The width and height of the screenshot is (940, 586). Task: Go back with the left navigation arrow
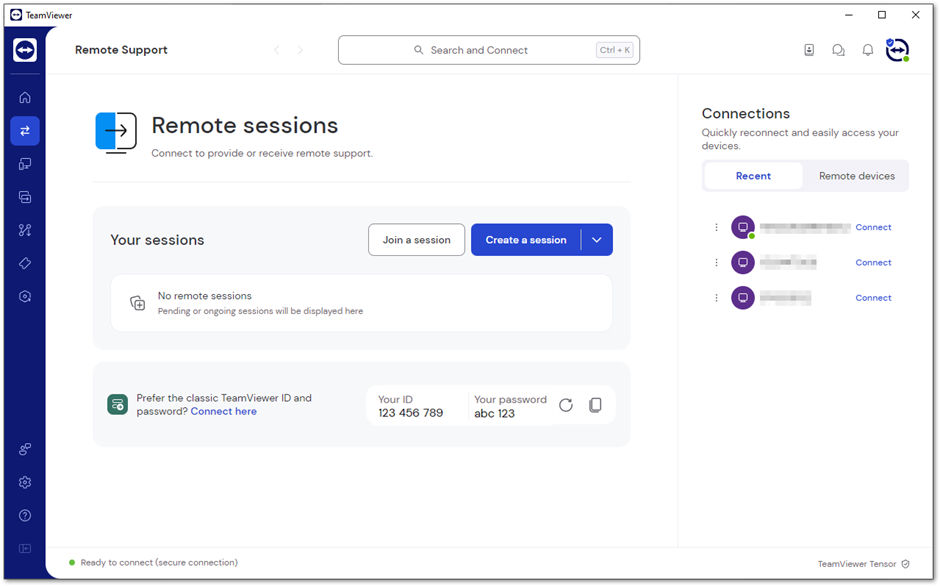(x=276, y=50)
